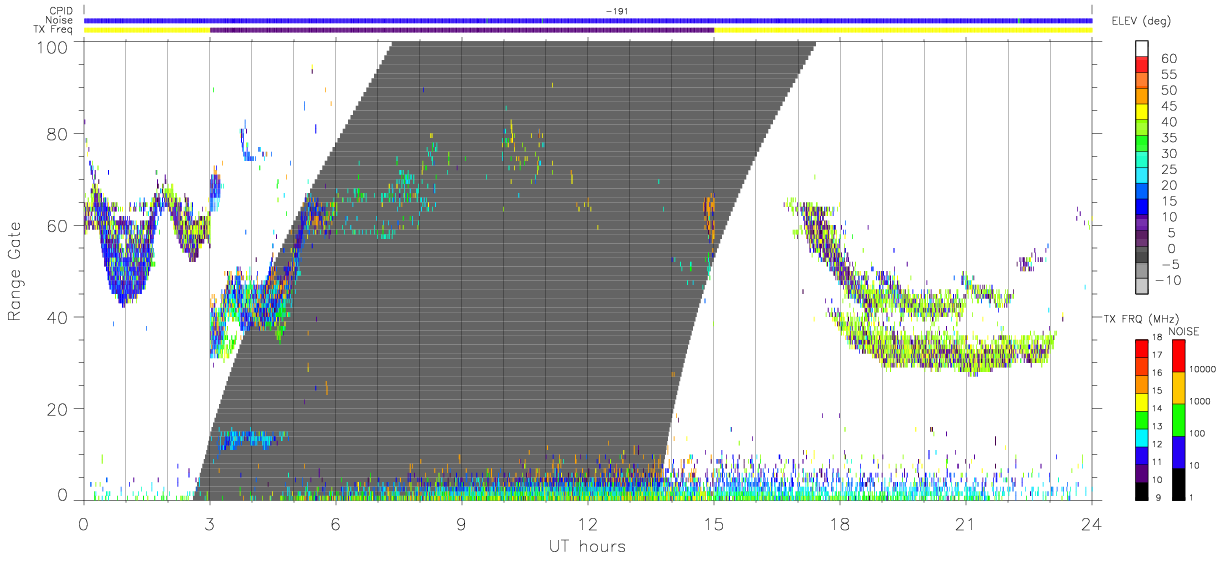Click the -191 CPID value
This screenshot has width=1228, height=567.
tap(617, 11)
